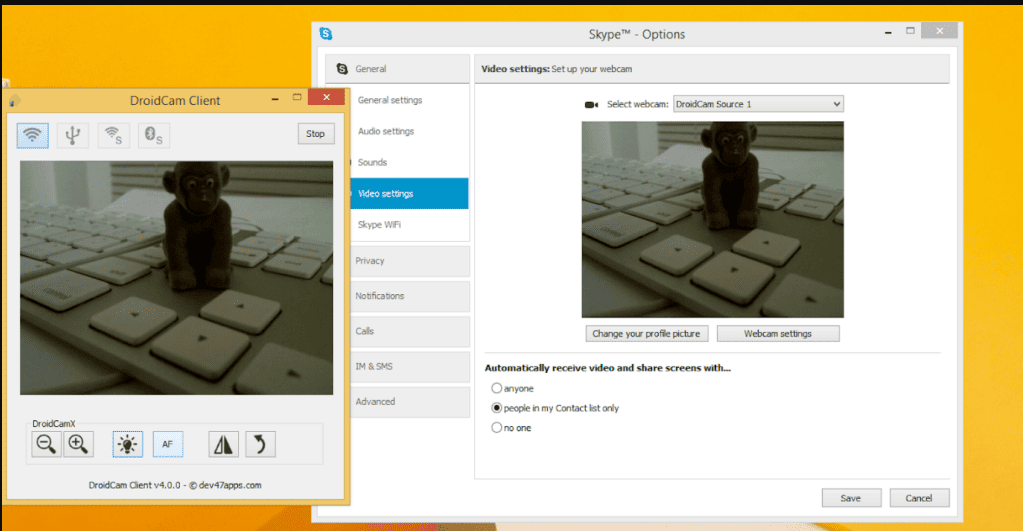Select WiFi server mode icon in DroidCam

click(x=114, y=135)
